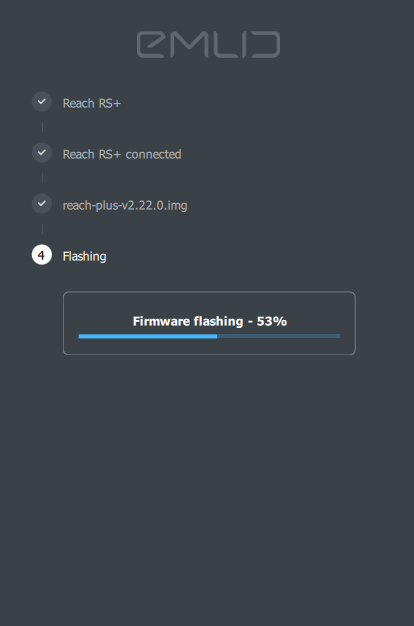Click the .img extension in firmware filename
The height and width of the screenshot is (626, 414).
point(175,206)
